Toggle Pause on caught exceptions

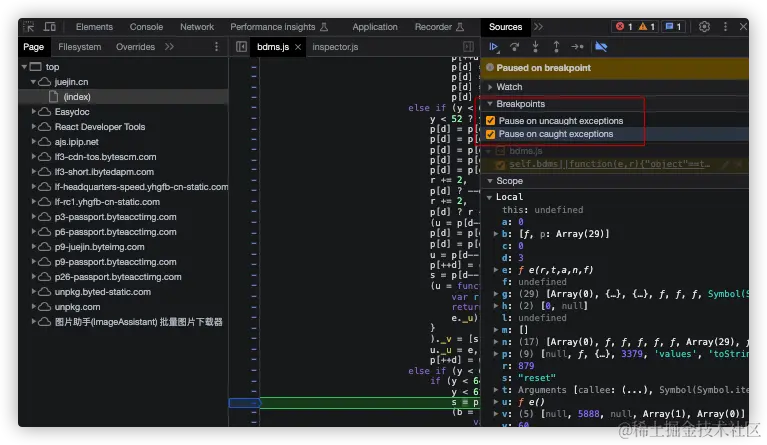[x=491, y=134]
